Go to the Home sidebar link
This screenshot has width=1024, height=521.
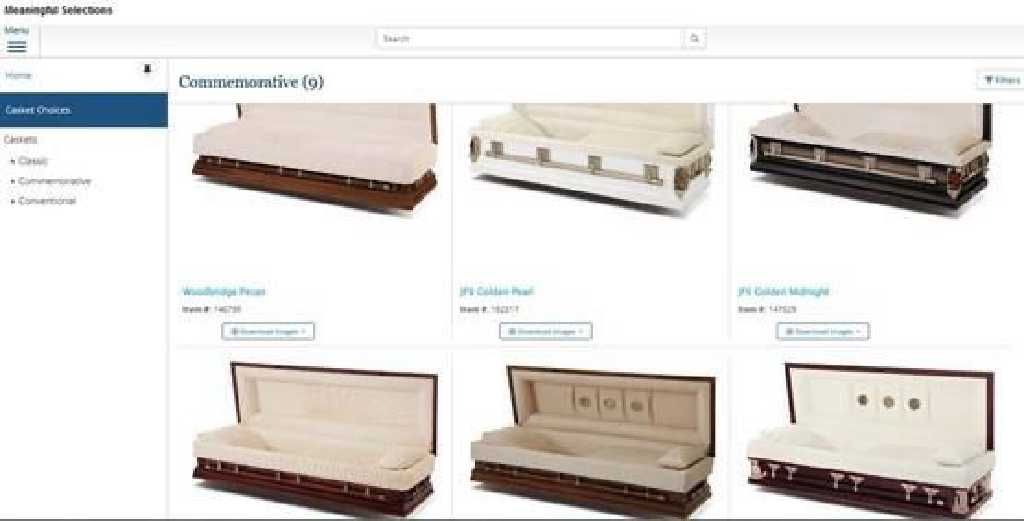18,76
